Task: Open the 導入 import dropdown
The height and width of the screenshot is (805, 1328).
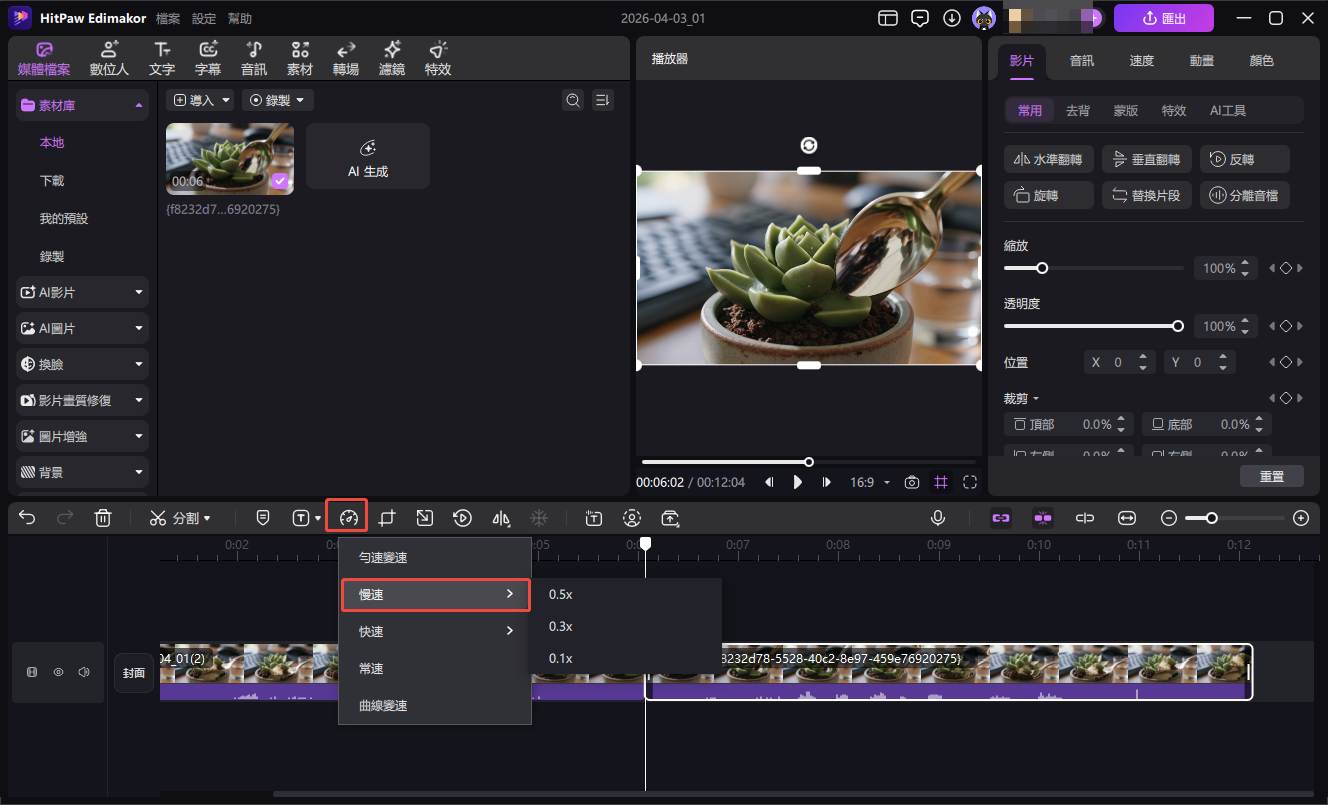Action: pyautogui.click(x=200, y=100)
